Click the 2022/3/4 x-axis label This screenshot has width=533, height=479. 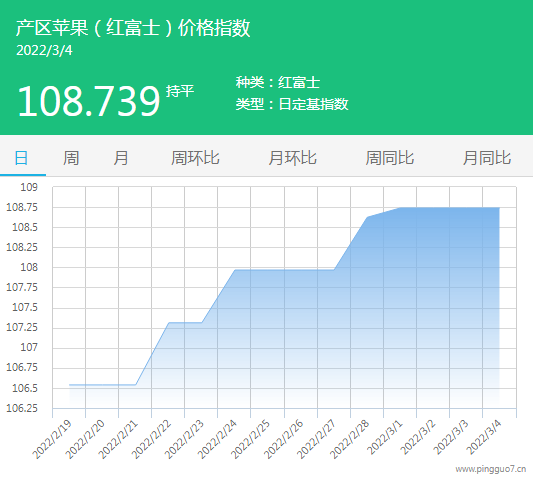[484, 437]
